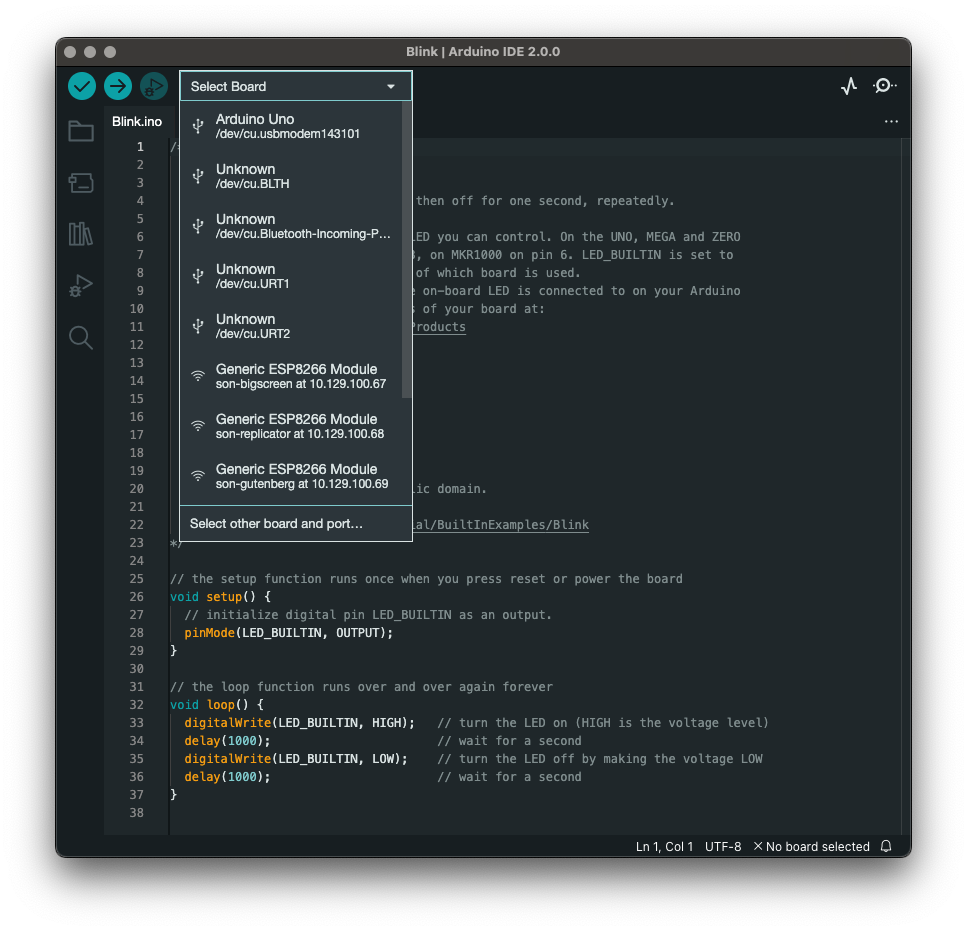Click the void setup() line
Image resolution: width=967 pixels, height=931 pixels.
(x=221, y=597)
